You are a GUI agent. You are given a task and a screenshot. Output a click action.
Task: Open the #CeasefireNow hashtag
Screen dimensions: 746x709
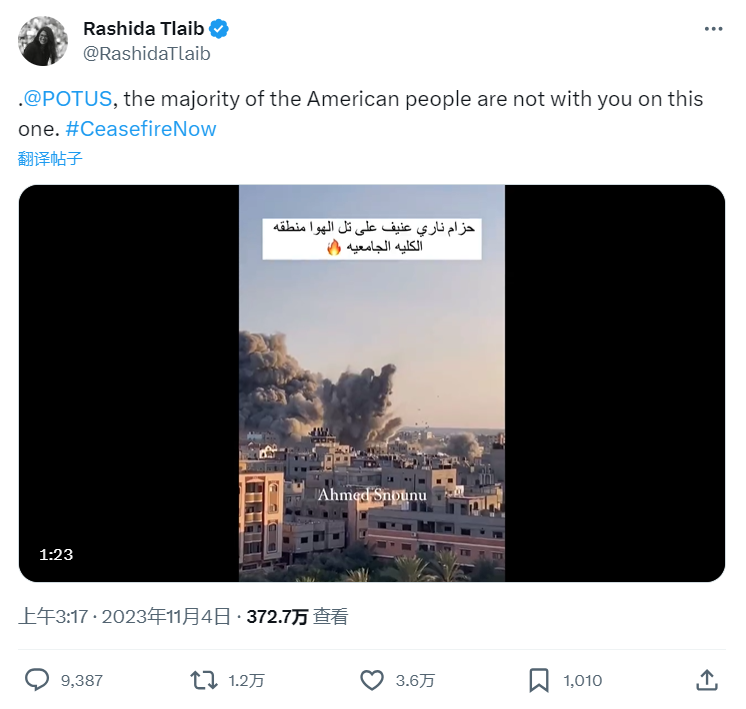pyautogui.click(x=140, y=129)
